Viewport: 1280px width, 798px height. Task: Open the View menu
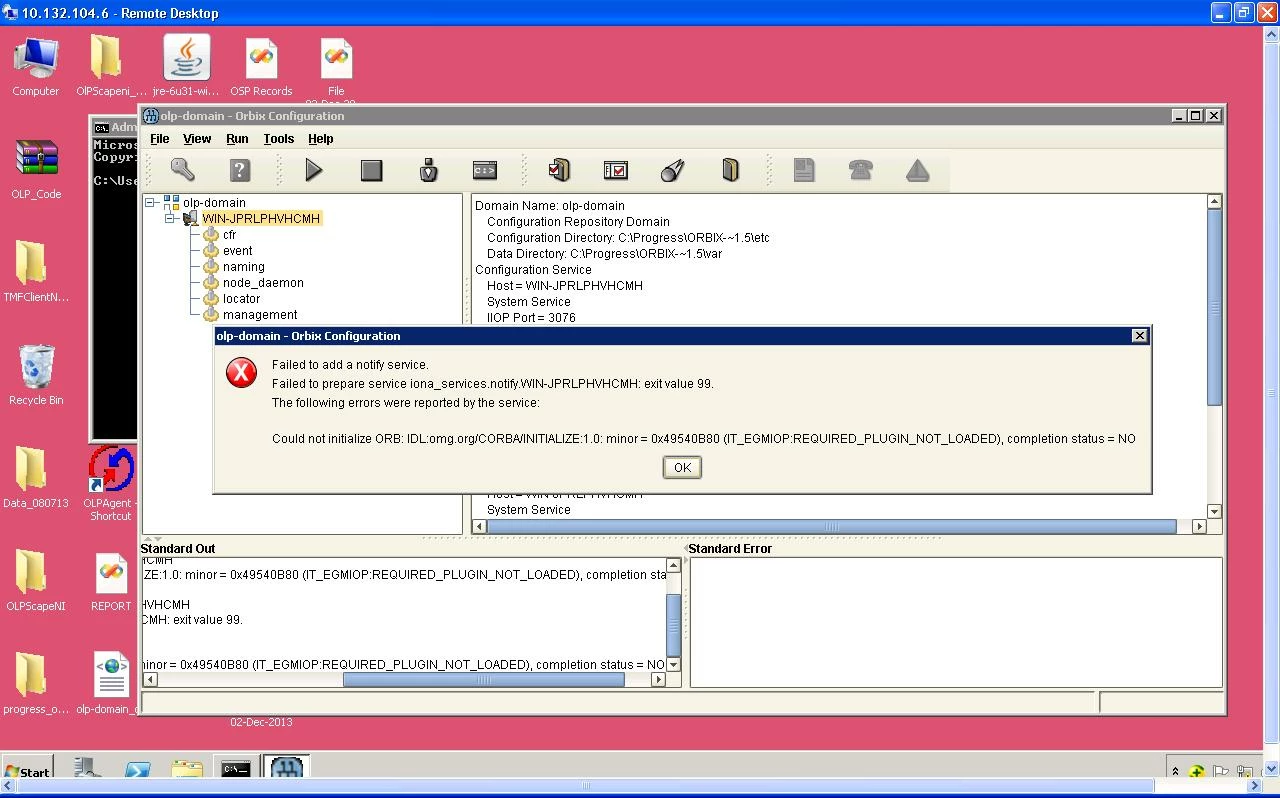point(197,139)
